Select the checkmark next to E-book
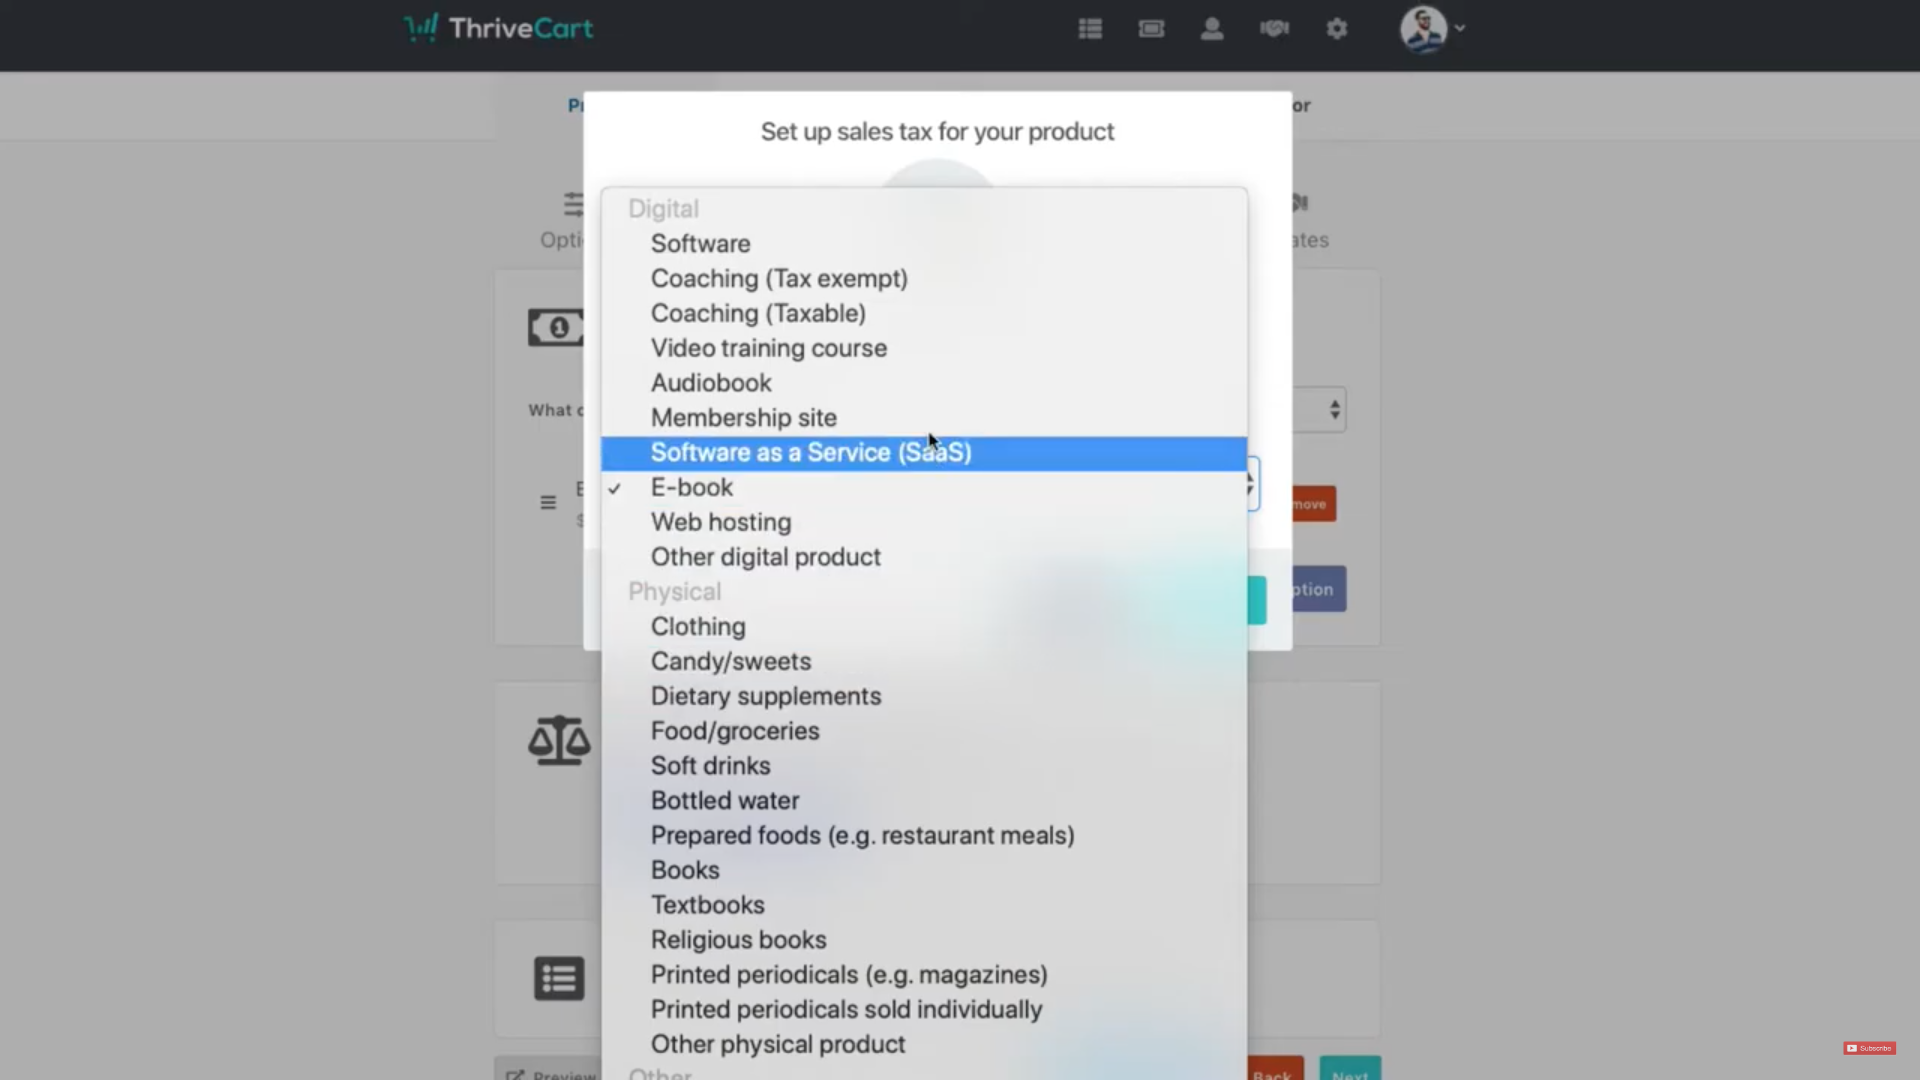1920x1080 pixels. (613, 487)
